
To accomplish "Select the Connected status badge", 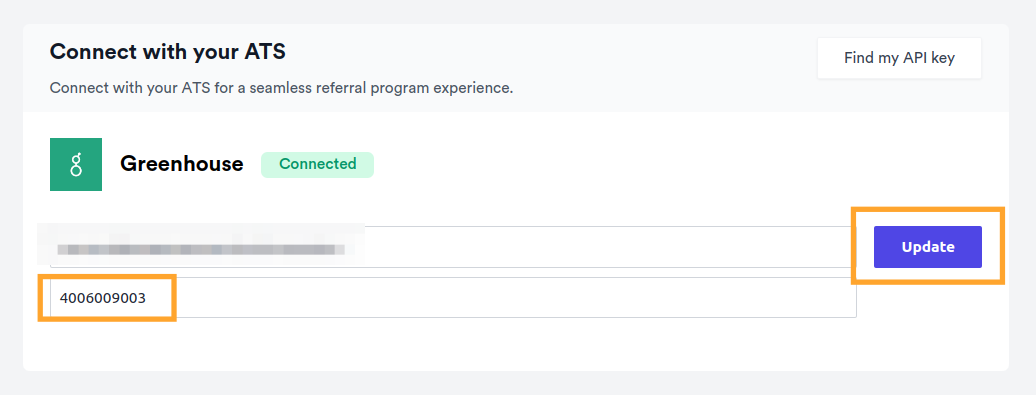I will (x=317, y=164).
